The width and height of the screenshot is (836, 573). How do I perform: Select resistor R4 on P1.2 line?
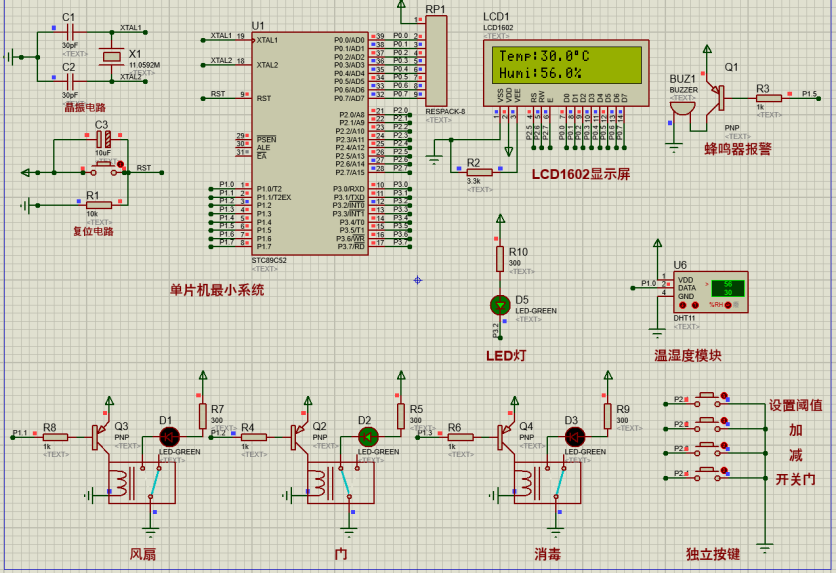(x=253, y=437)
